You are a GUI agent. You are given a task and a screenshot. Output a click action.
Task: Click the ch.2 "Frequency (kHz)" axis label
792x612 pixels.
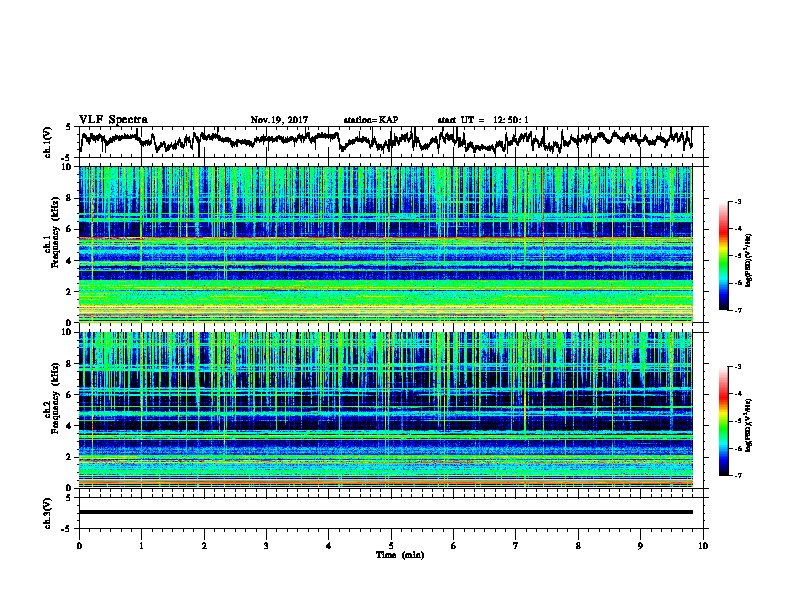coord(55,398)
